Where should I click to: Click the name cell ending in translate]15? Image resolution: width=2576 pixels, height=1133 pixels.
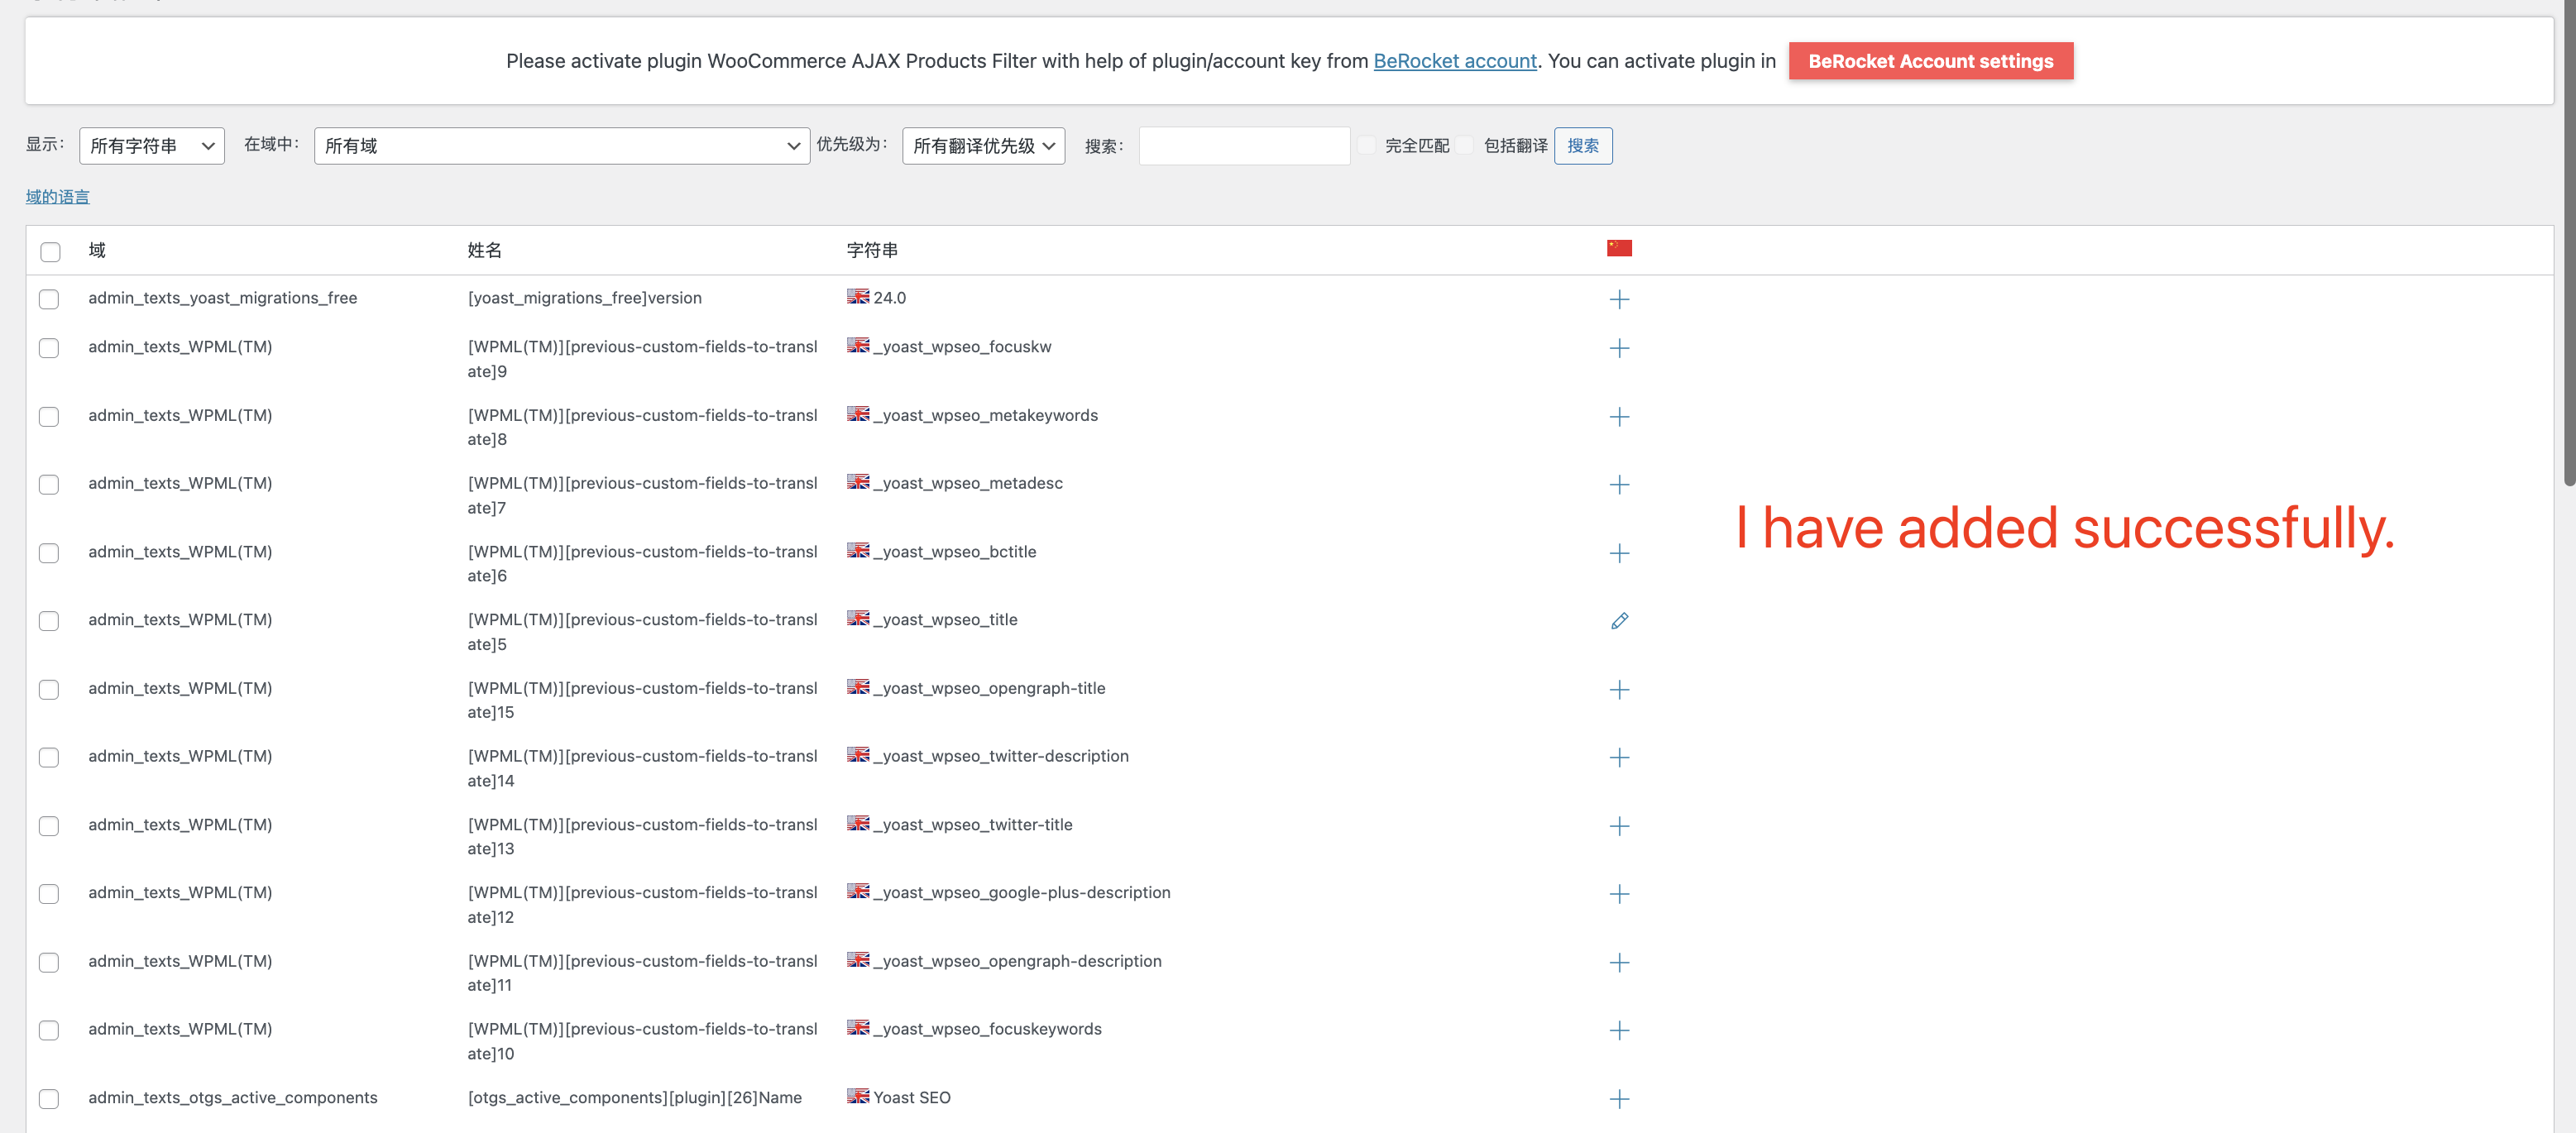[x=642, y=700]
